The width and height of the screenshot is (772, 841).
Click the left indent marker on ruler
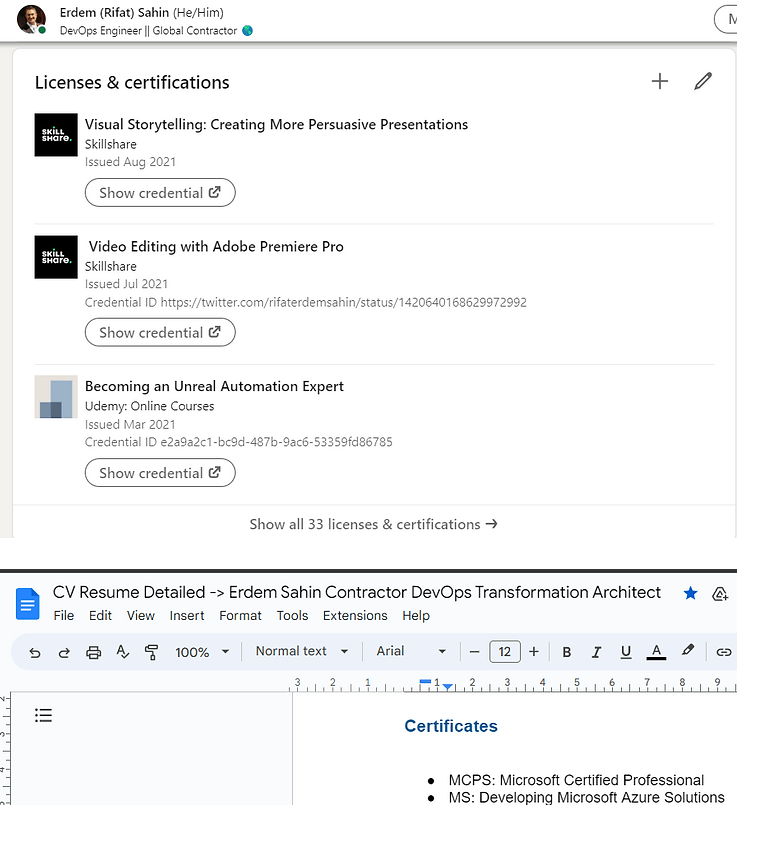(x=448, y=687)
